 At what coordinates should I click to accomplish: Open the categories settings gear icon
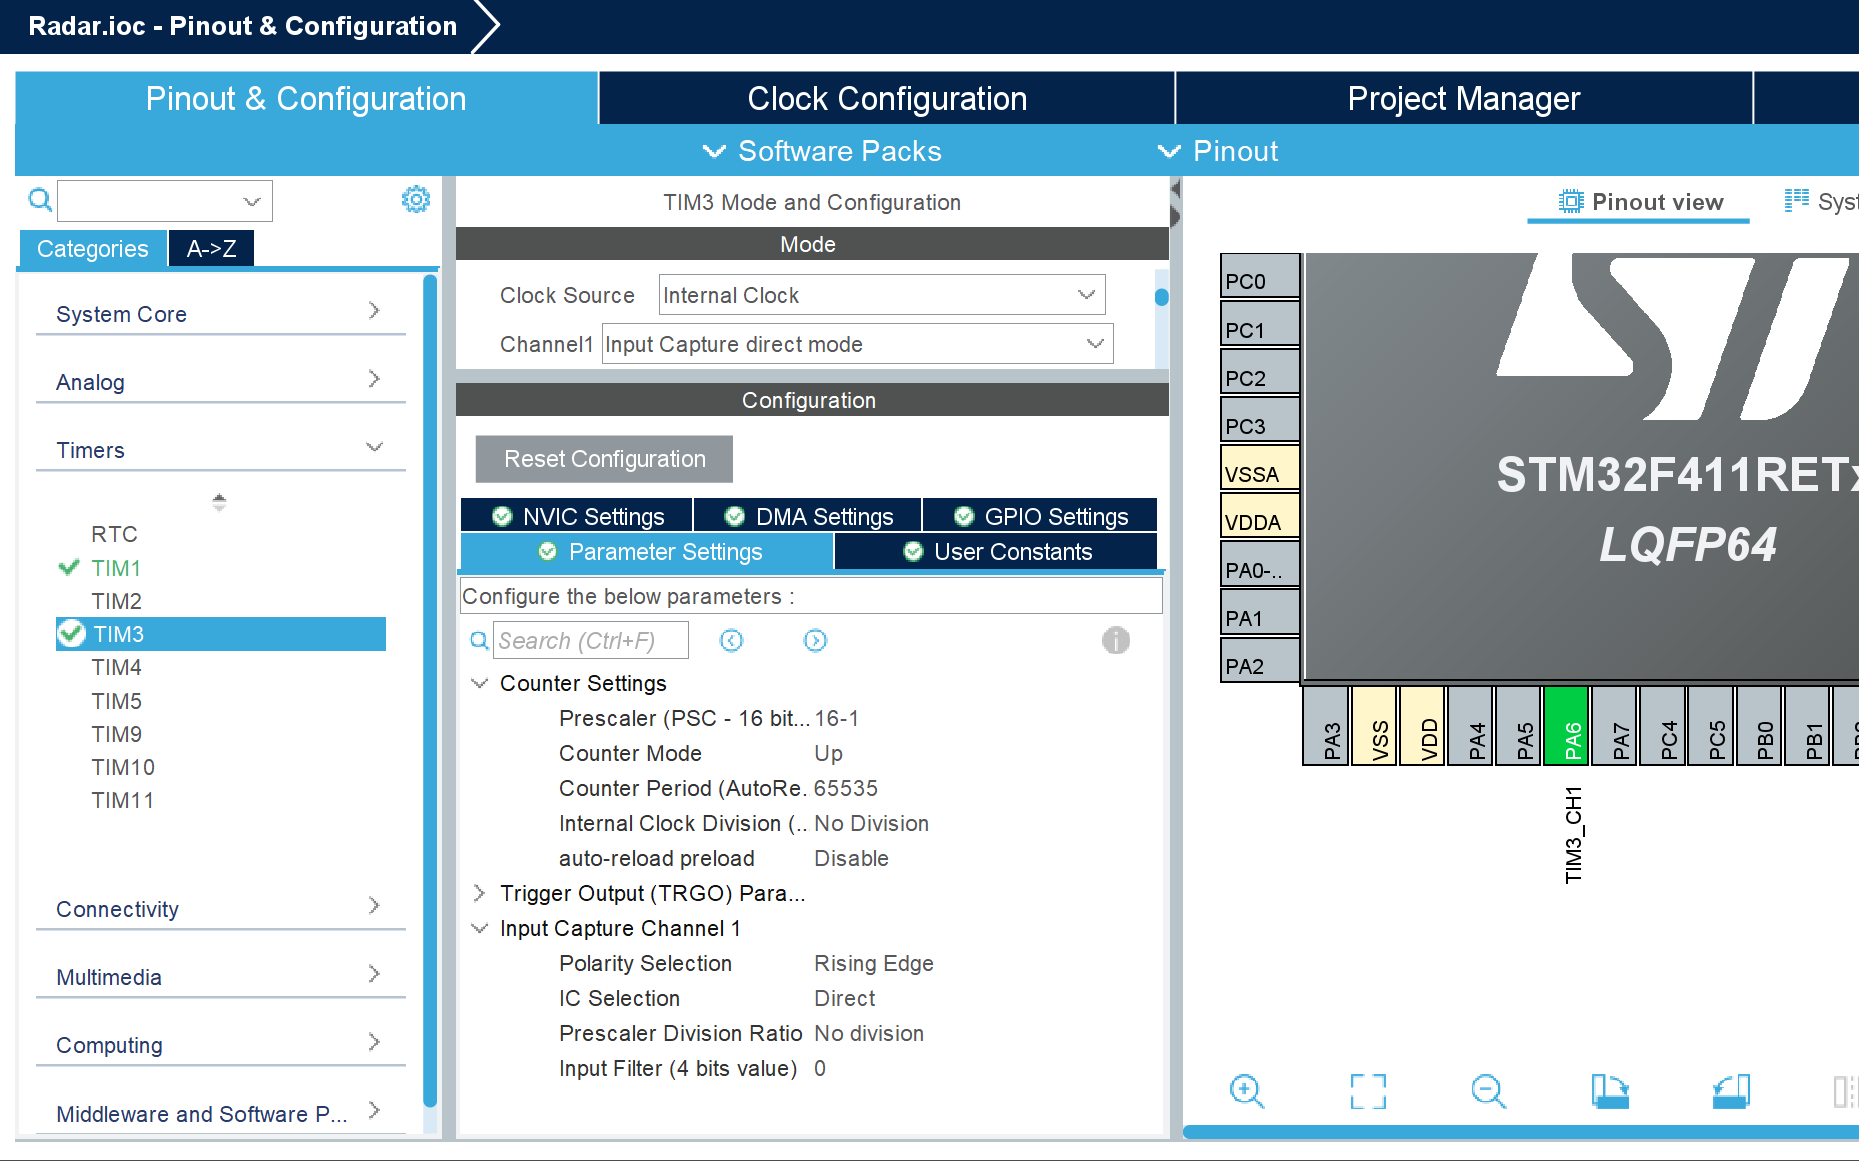coord(416,199)
